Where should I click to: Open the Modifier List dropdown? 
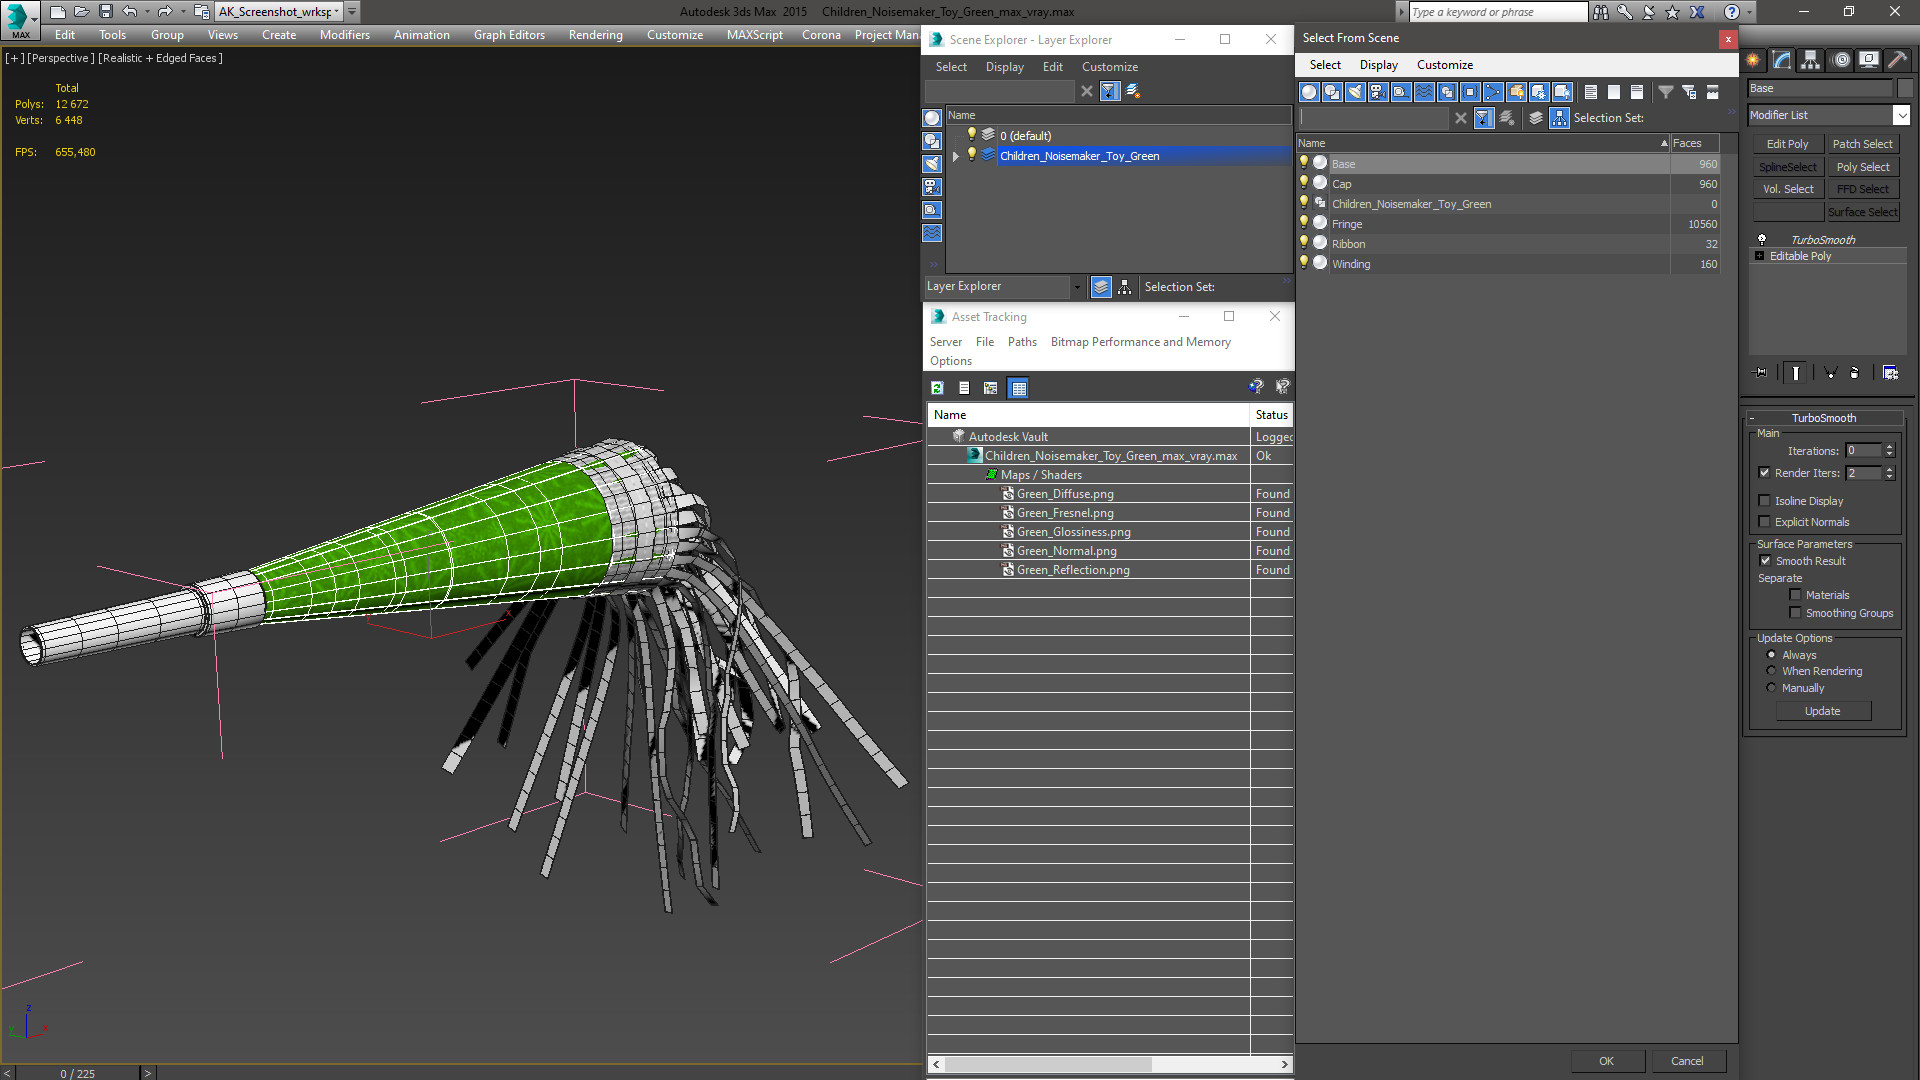(1901, 116)
